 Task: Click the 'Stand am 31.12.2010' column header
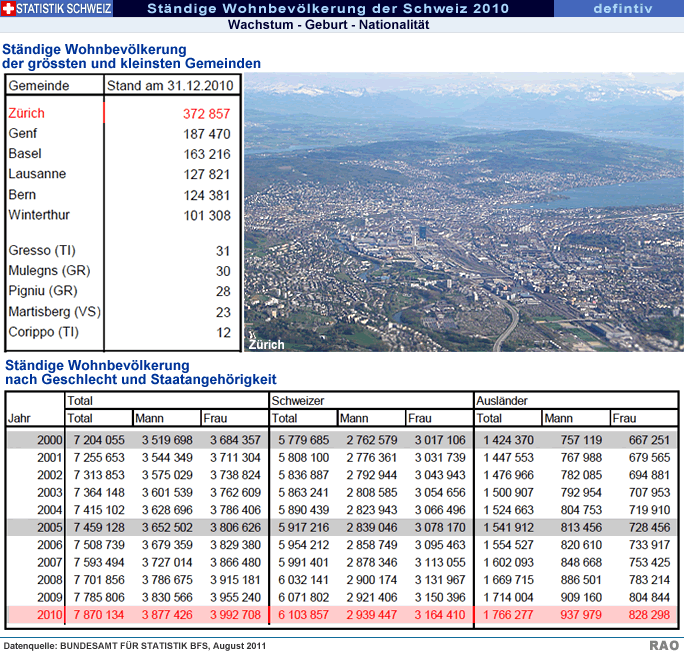point(169,86)
